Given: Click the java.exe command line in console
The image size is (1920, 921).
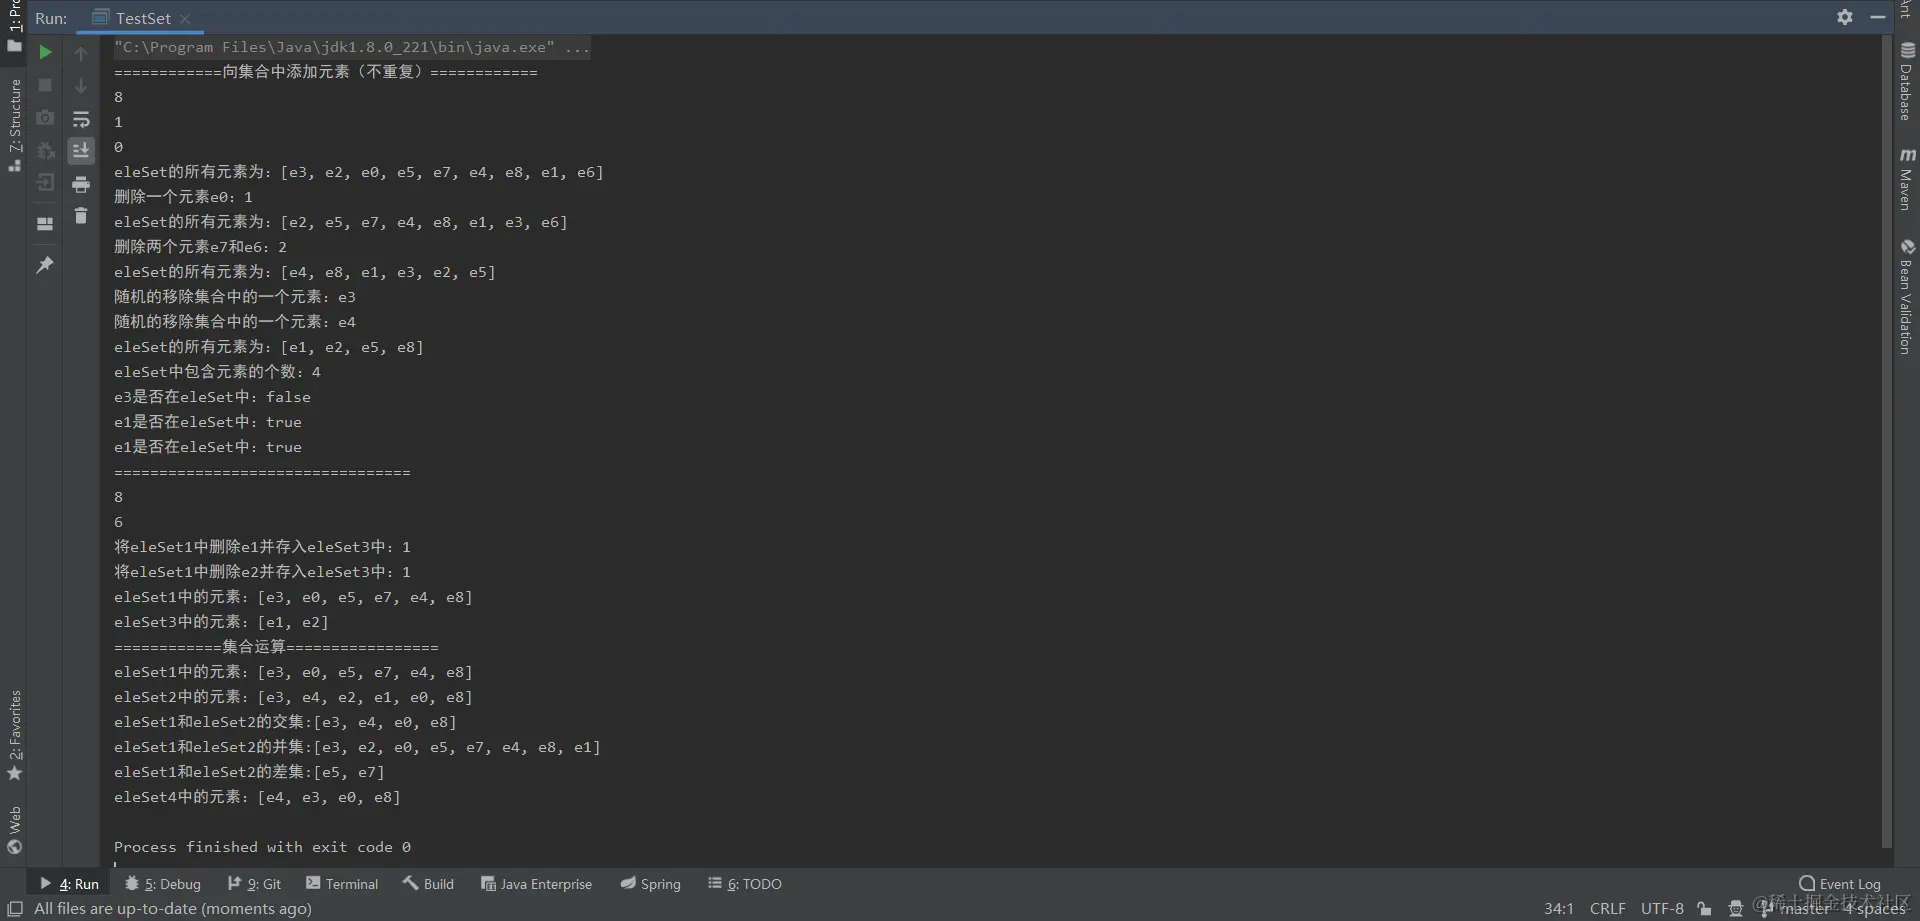Looking at the screenshot, I should coord(351,47).
